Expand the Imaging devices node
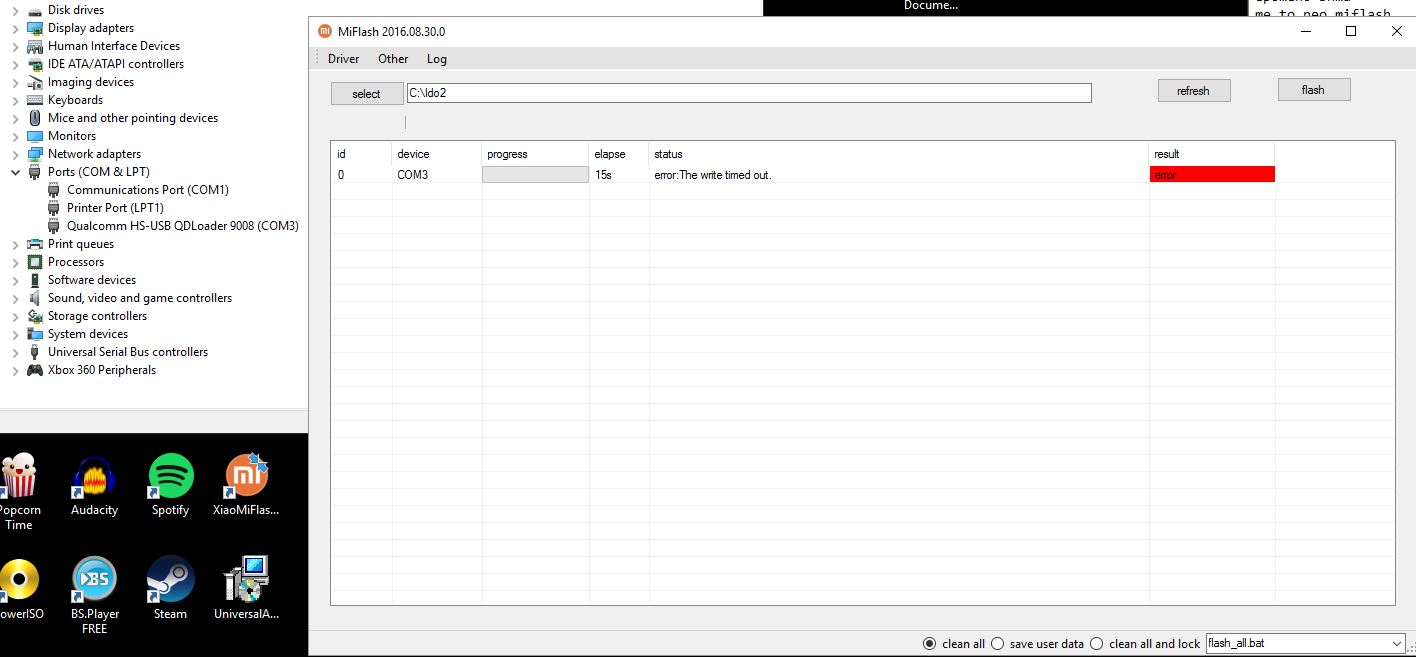The width and height of the screenshot is (1416, 657). coord(15,82)
